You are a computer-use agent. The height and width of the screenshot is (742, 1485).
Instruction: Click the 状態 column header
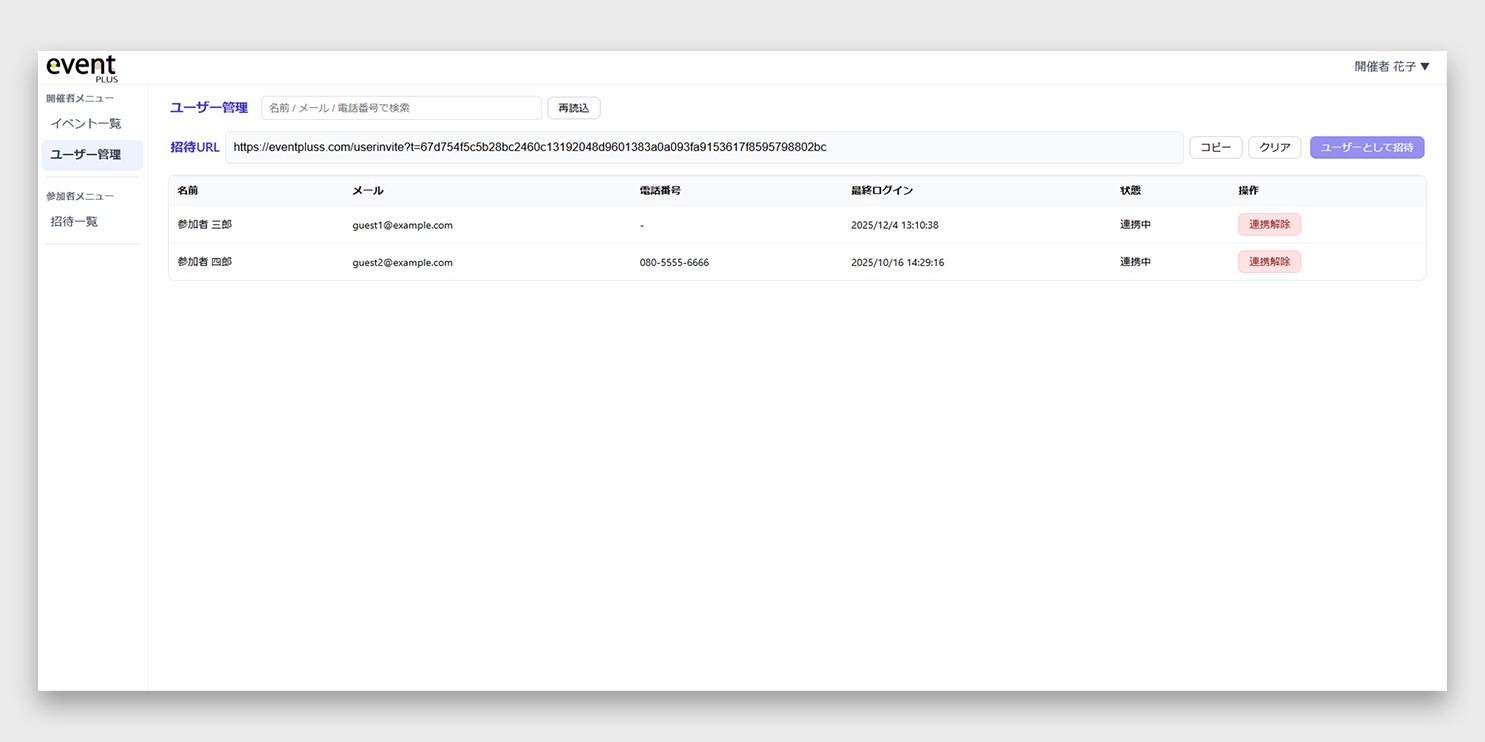tap(1130, 191)
